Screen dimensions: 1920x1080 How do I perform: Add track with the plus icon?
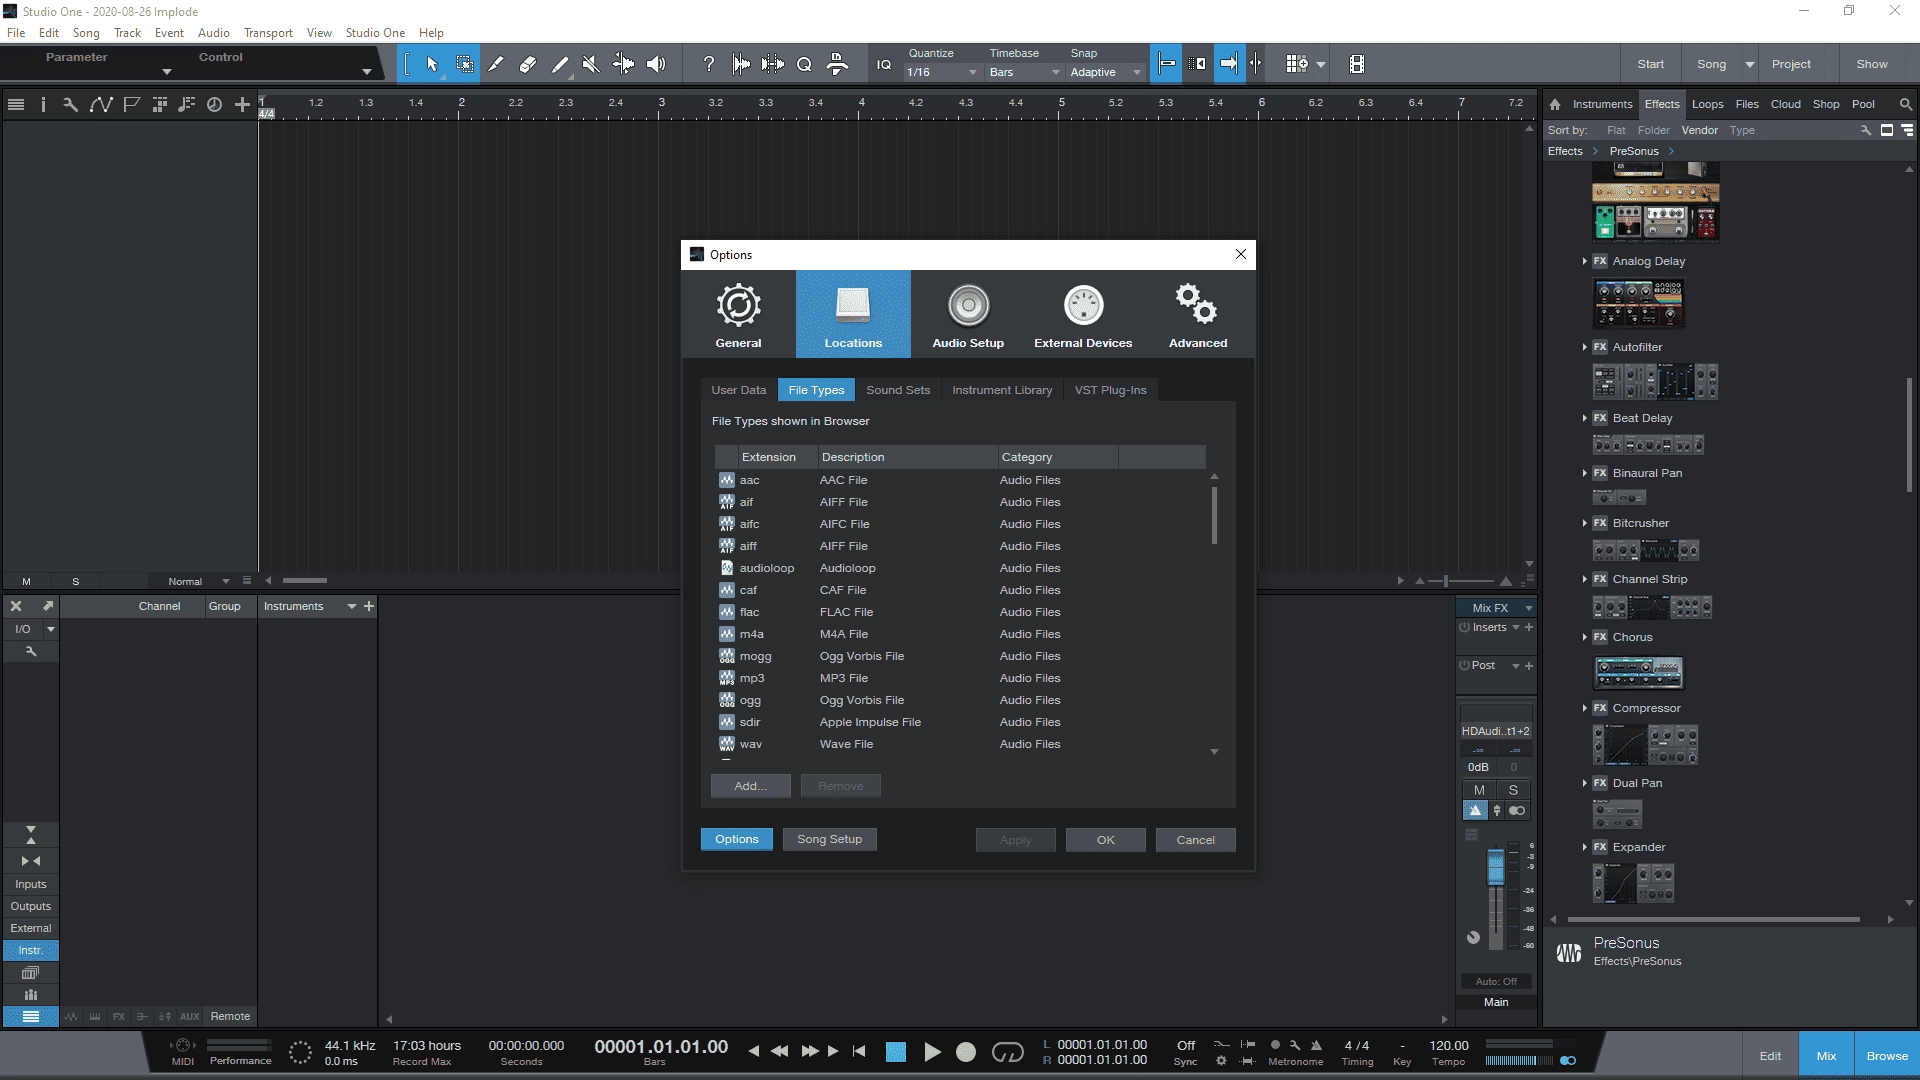coord(242,104)
